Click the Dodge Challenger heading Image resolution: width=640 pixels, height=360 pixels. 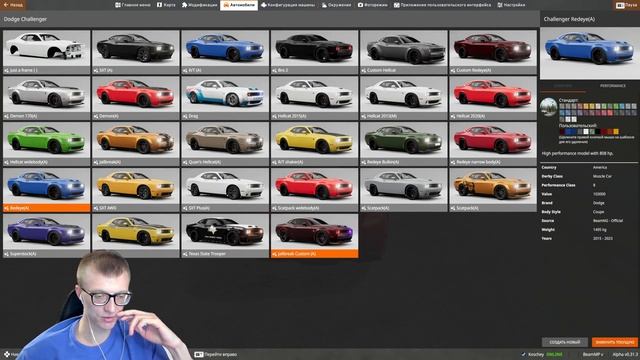coord(25,19)
